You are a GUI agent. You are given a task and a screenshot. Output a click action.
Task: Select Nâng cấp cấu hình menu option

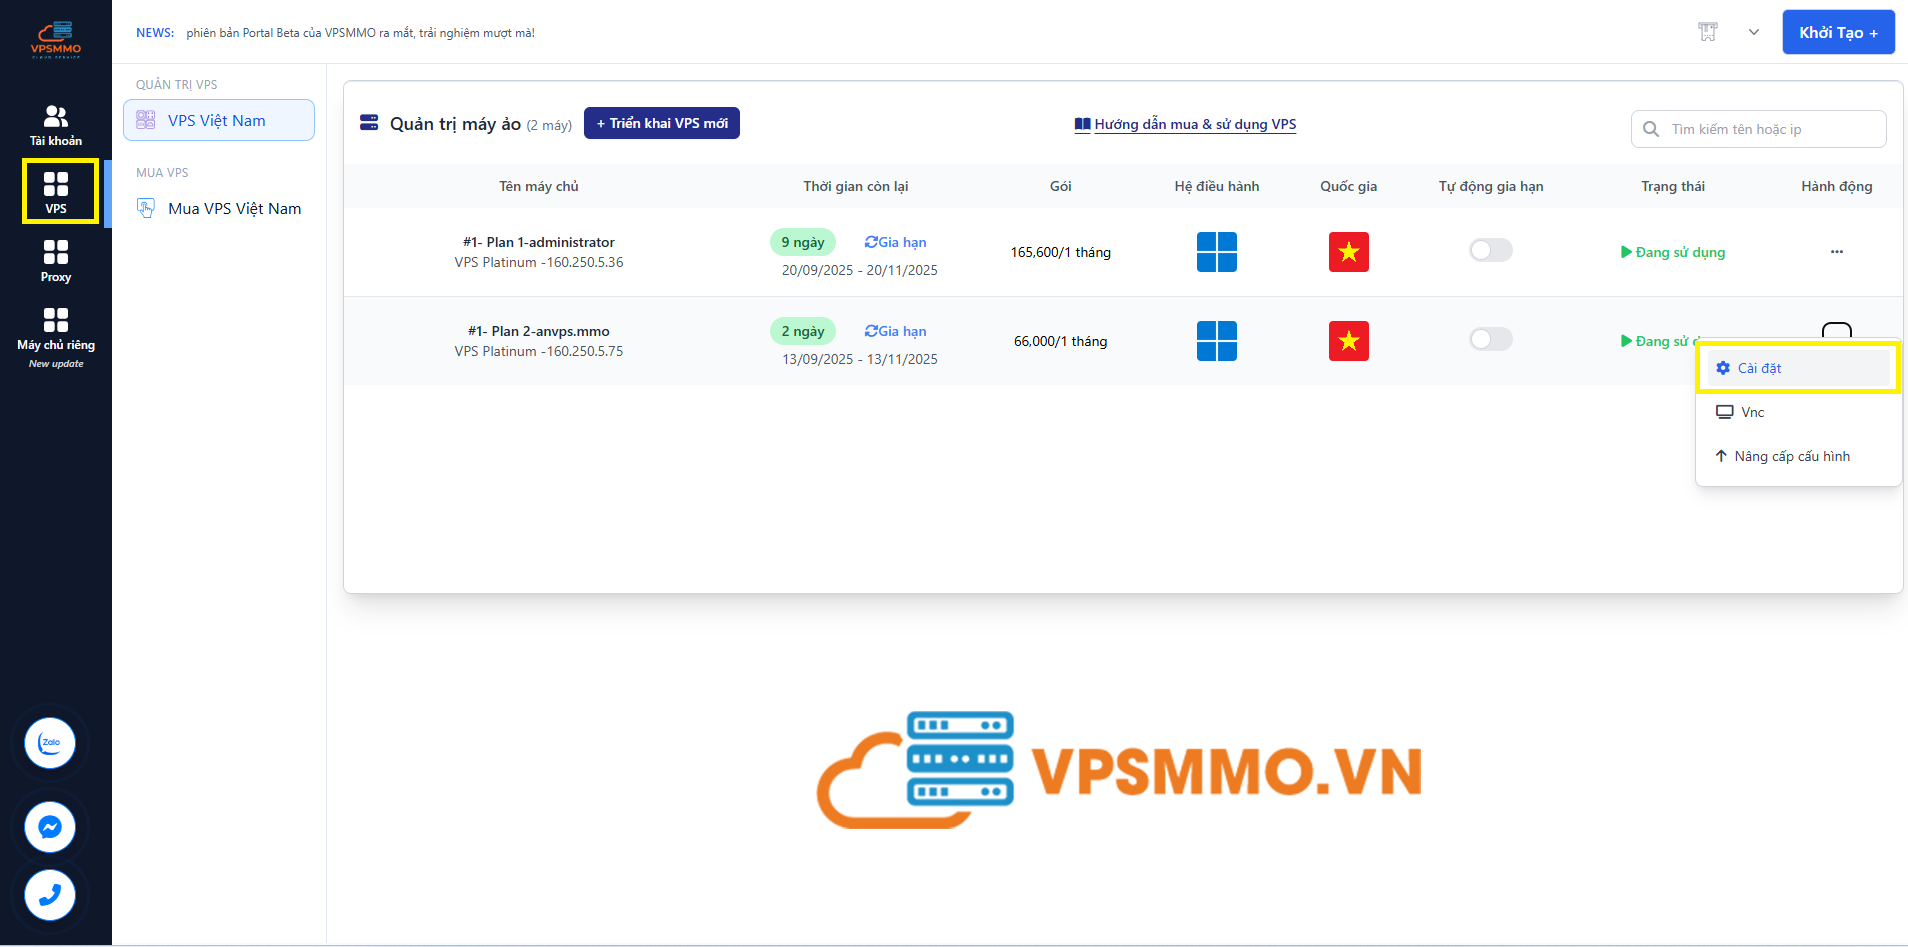coord(1791,456)
